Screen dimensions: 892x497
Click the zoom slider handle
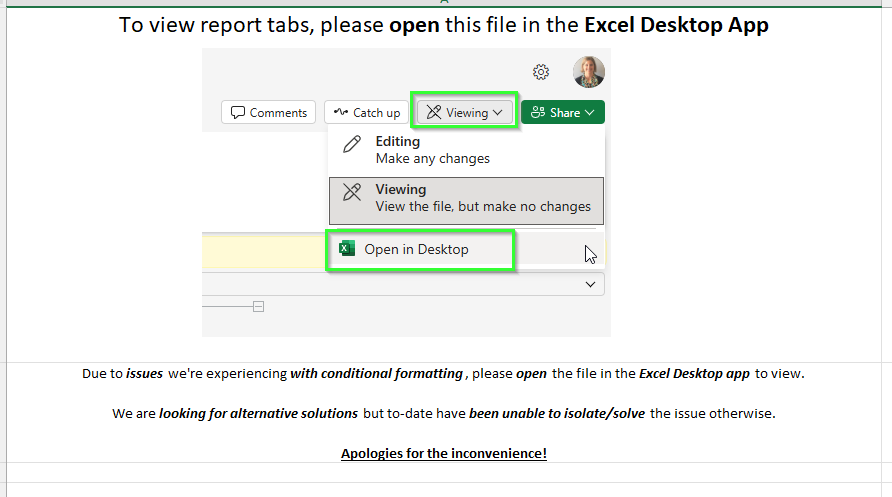[258, 307]
